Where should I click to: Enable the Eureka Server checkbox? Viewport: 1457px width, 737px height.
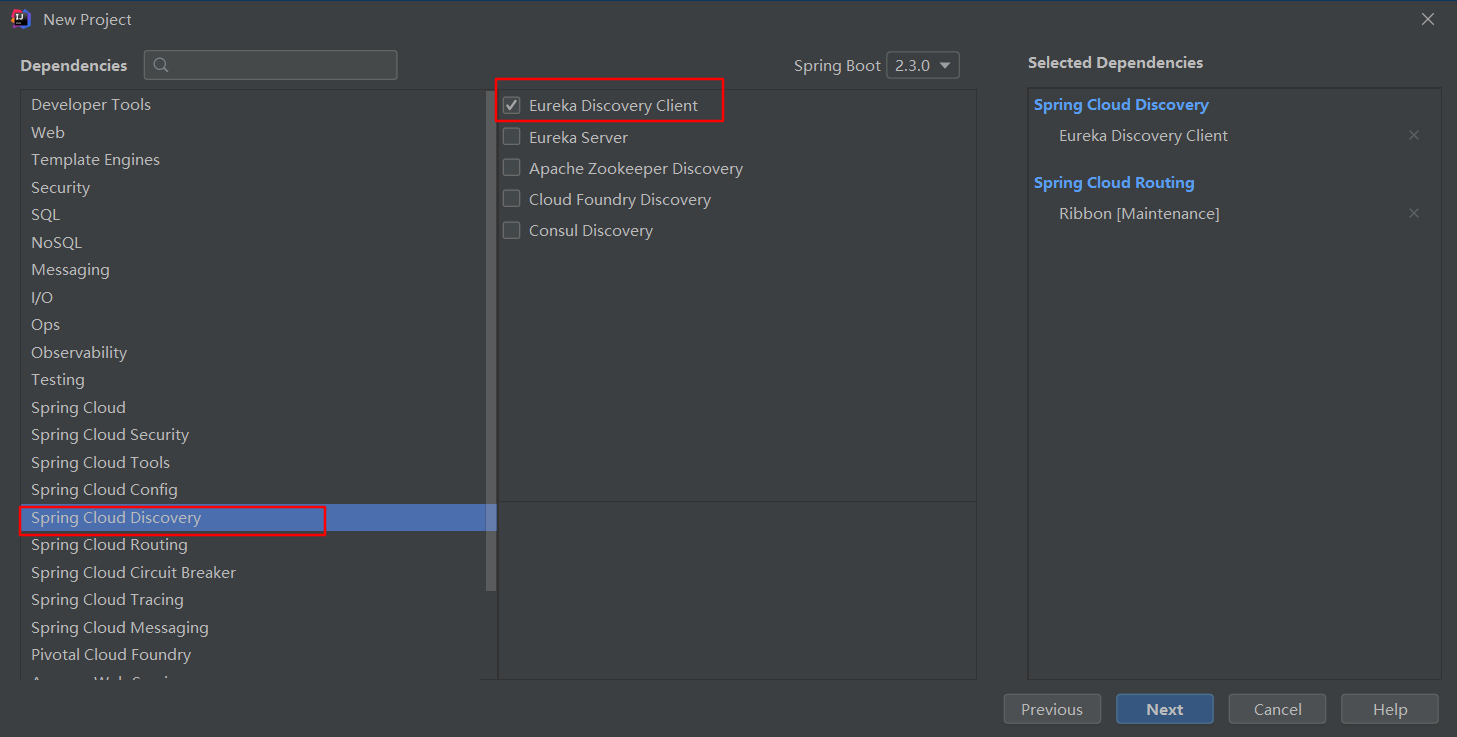click(x=511, y=137)
